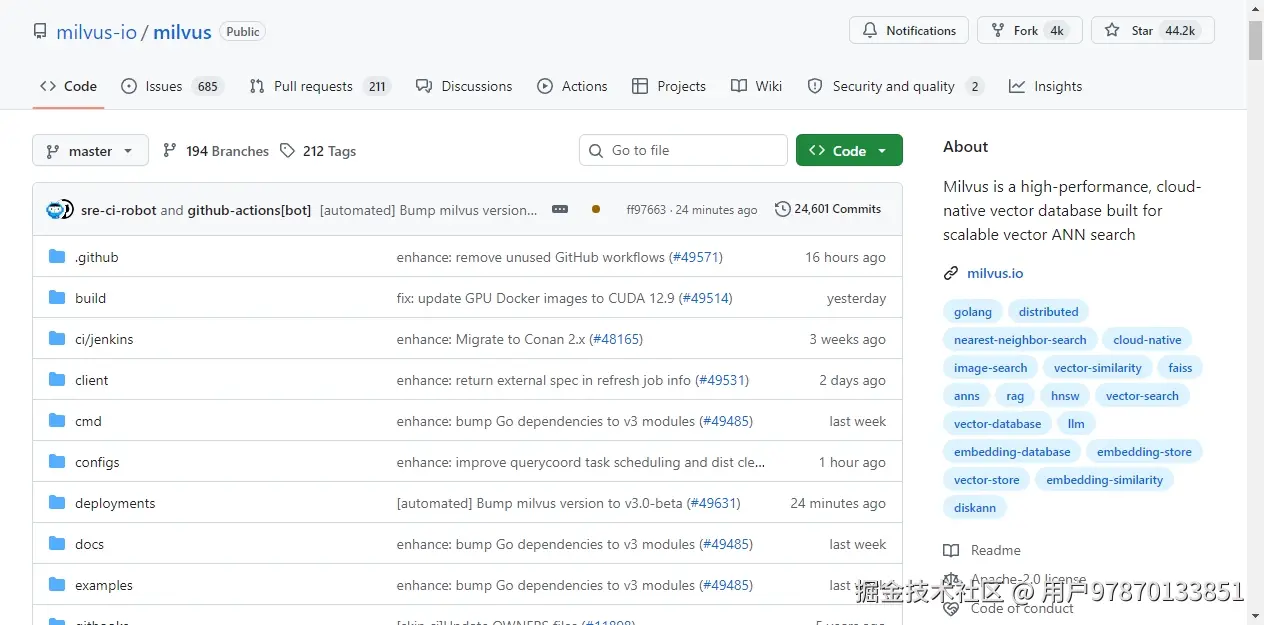Visit the milvus.io website link
1264x625 pixels.
pyautogui.click(x=995, y=273)
